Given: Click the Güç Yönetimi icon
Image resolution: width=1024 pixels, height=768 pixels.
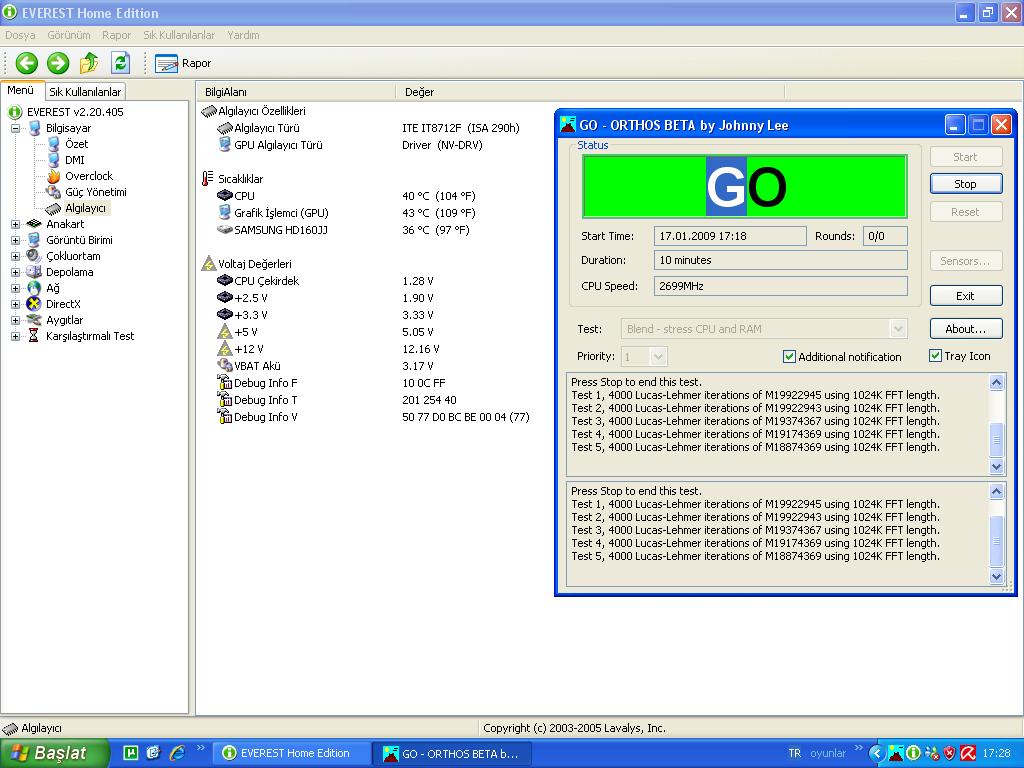Looking at the screenshot, I should [53, 193].
